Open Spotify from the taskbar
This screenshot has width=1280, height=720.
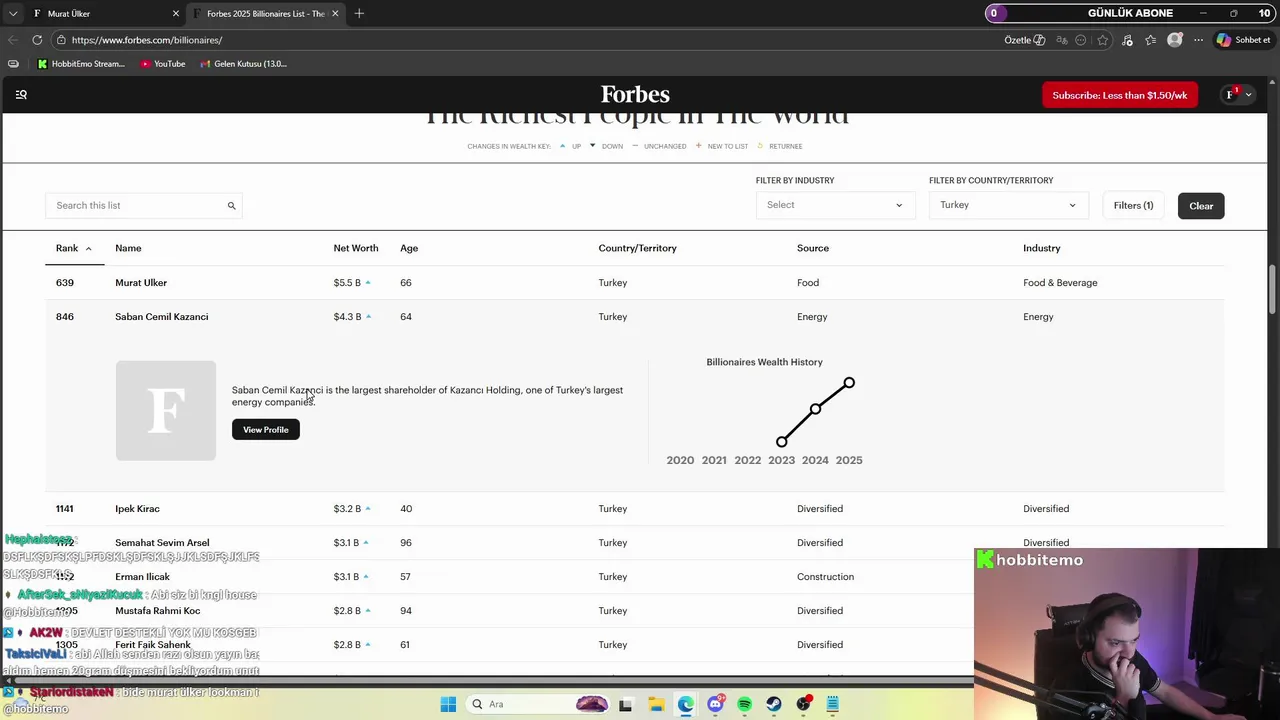[x=744, y=704]
